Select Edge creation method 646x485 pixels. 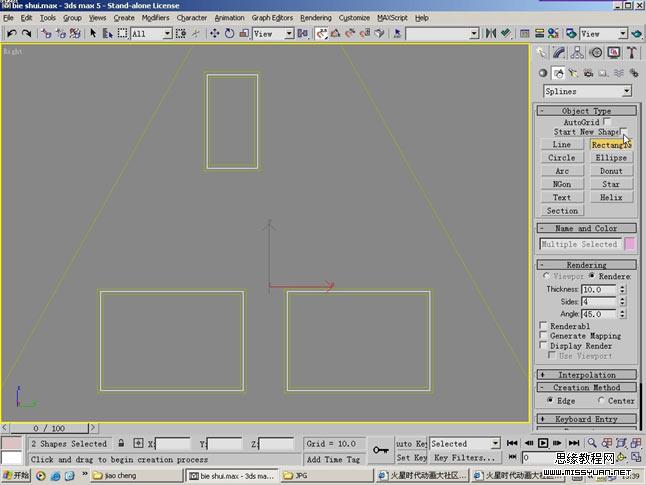pos(550,400)
